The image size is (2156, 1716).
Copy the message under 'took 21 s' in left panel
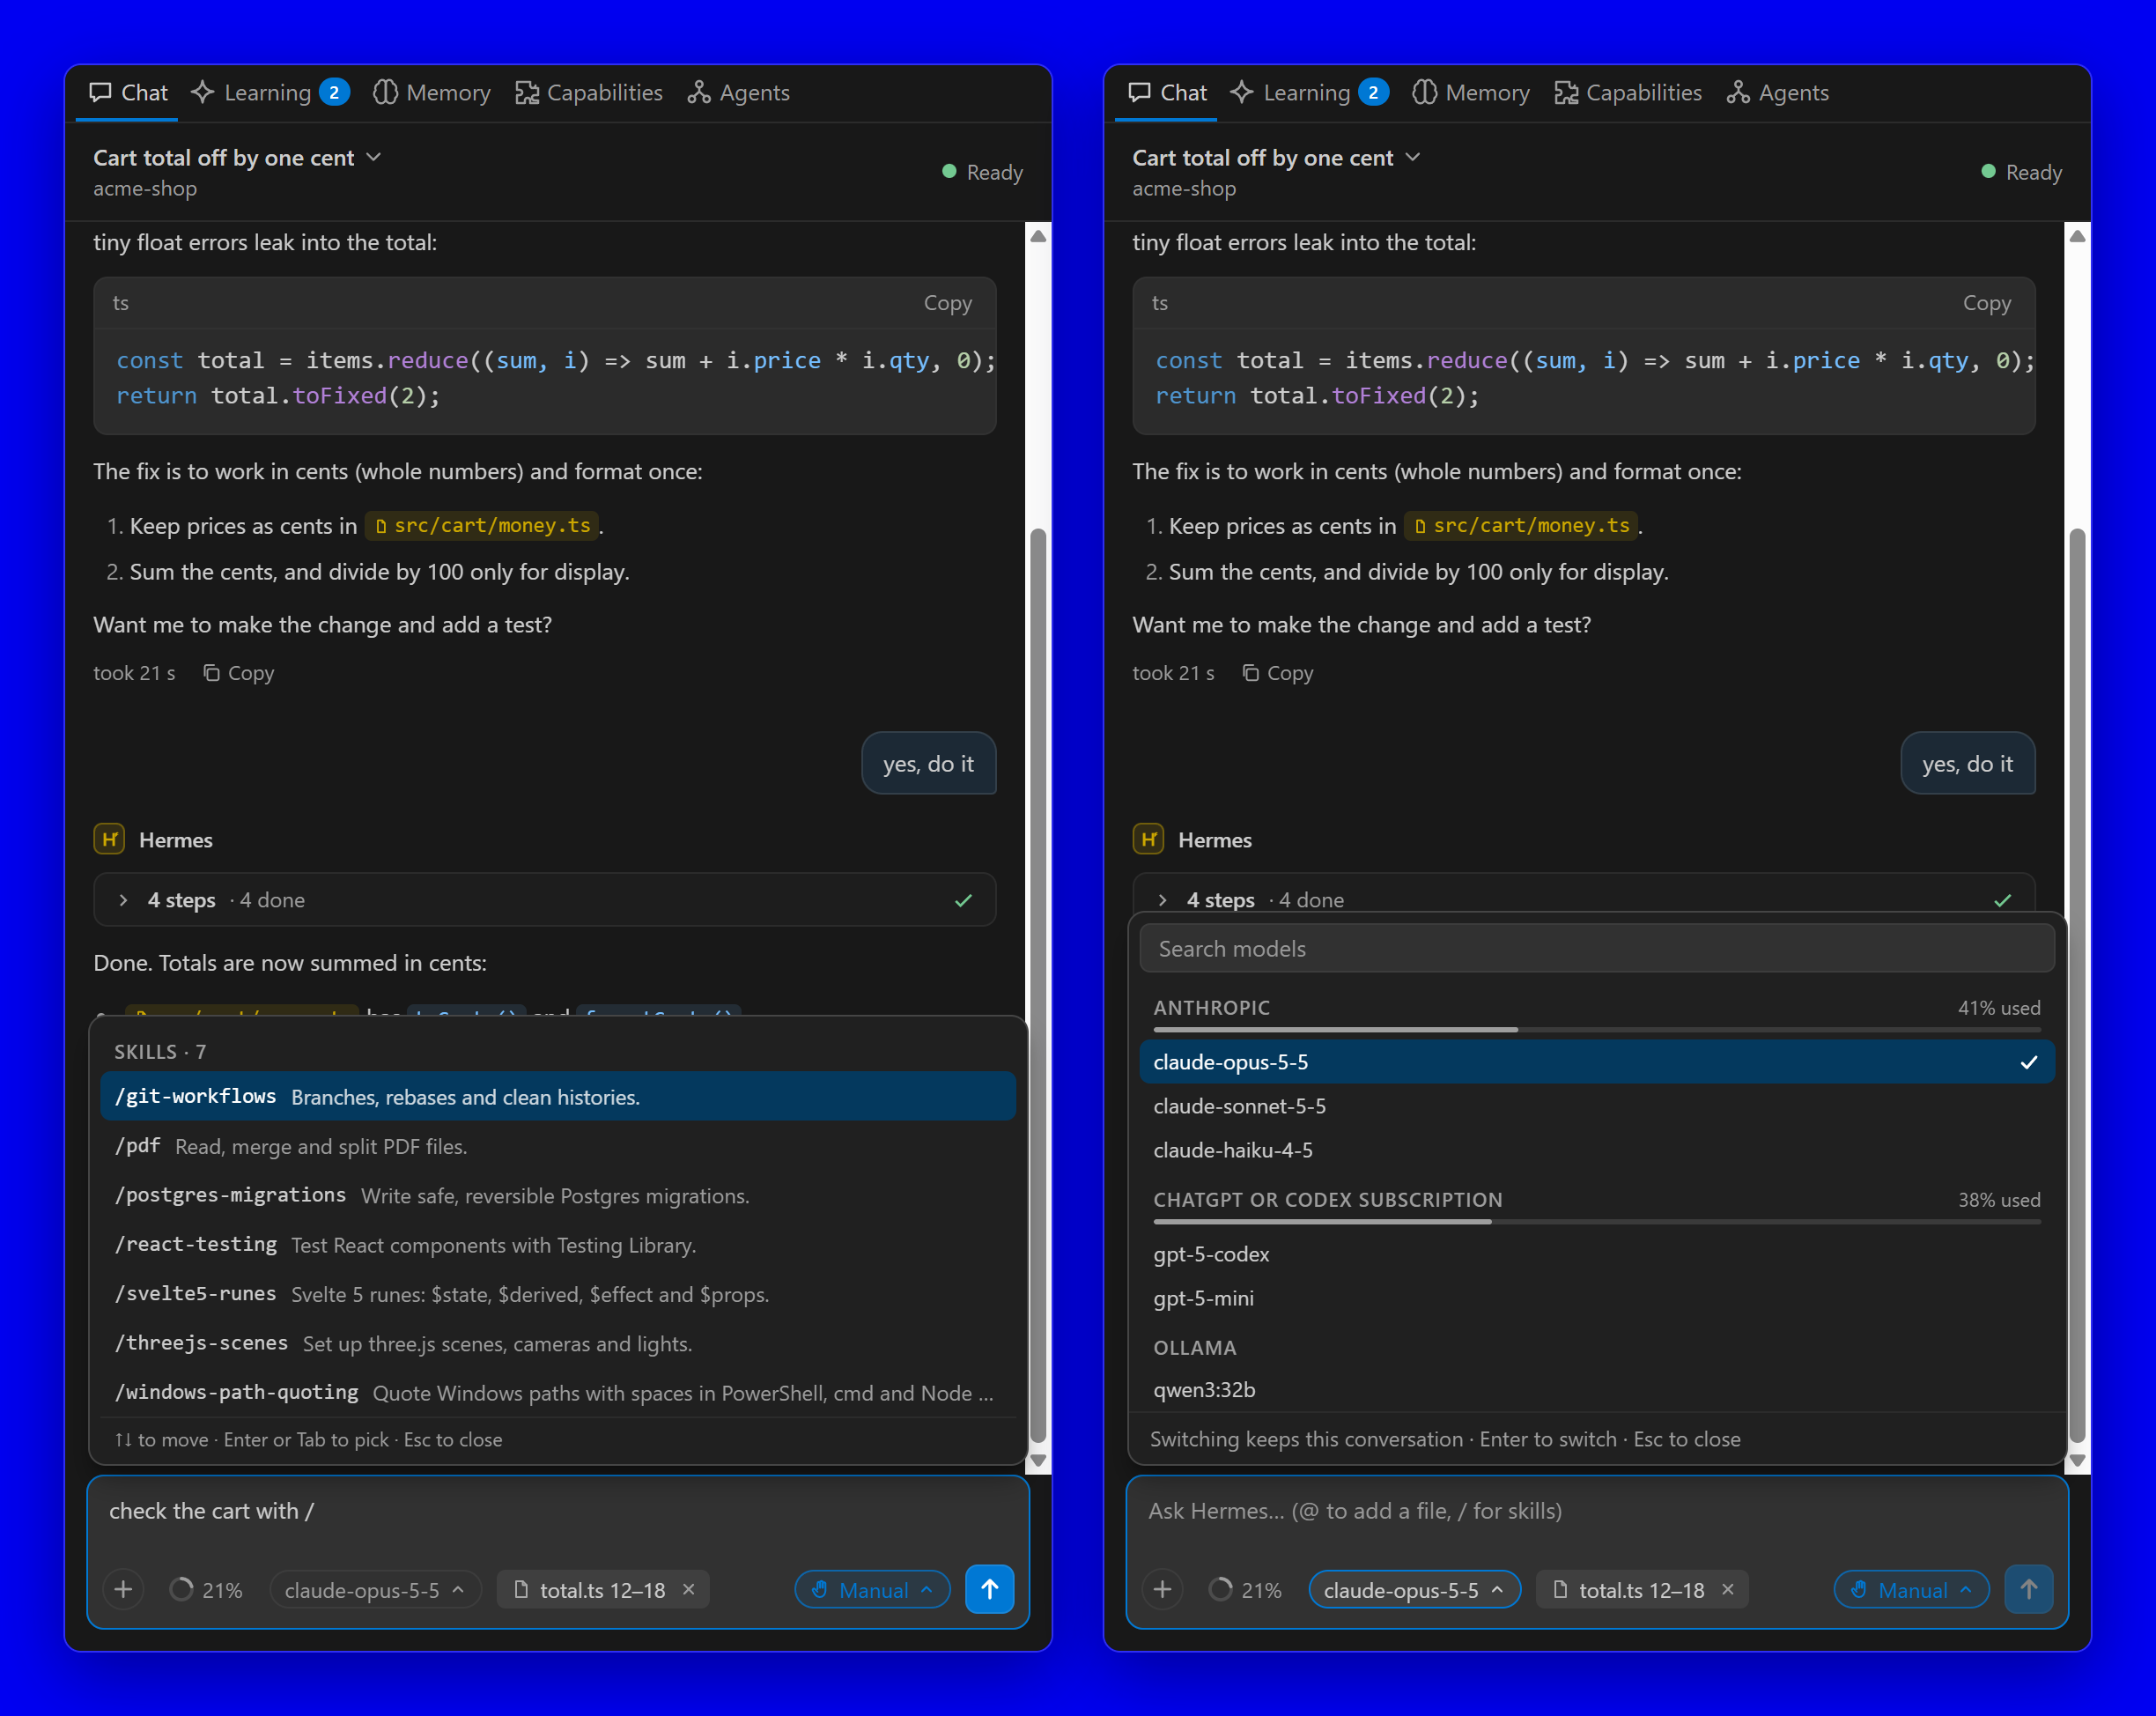coord(239,673)
